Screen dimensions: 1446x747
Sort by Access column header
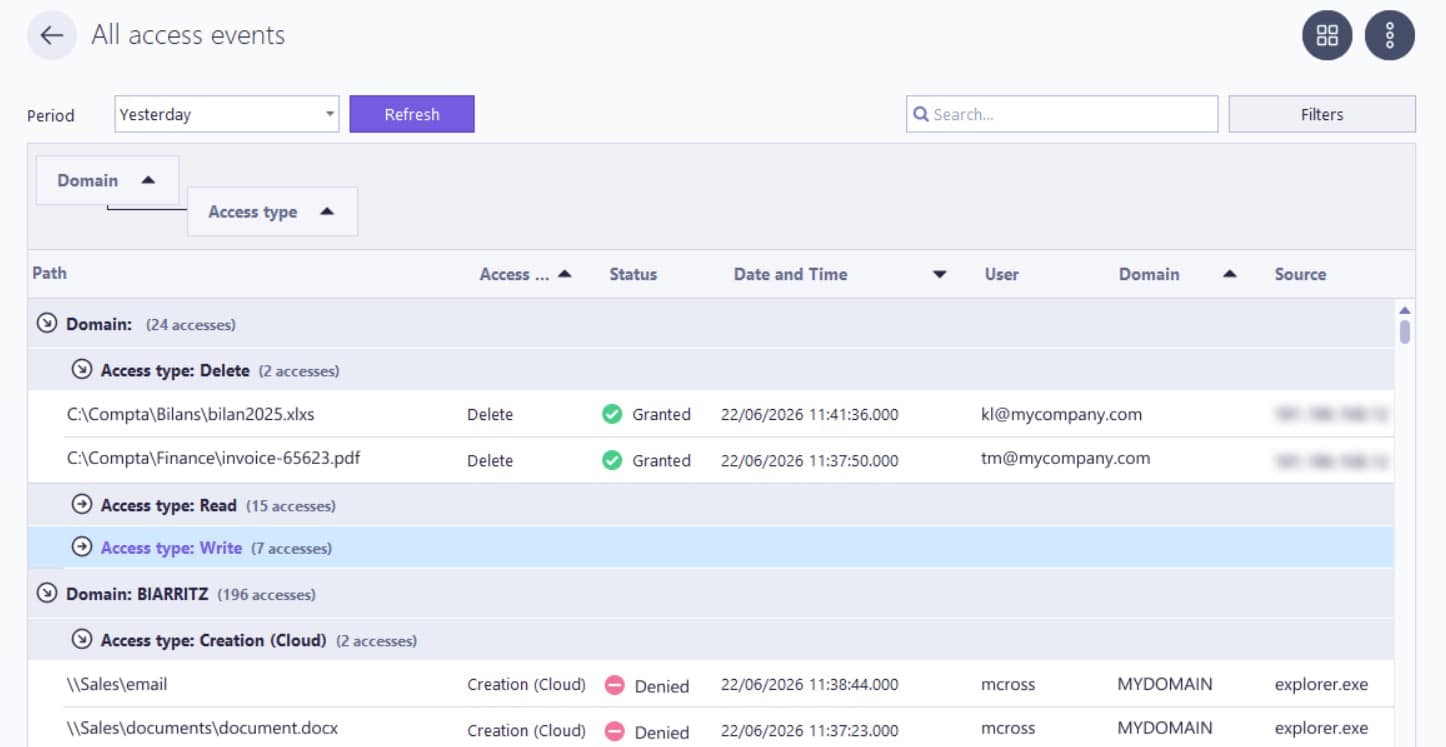tap(514, 274)
